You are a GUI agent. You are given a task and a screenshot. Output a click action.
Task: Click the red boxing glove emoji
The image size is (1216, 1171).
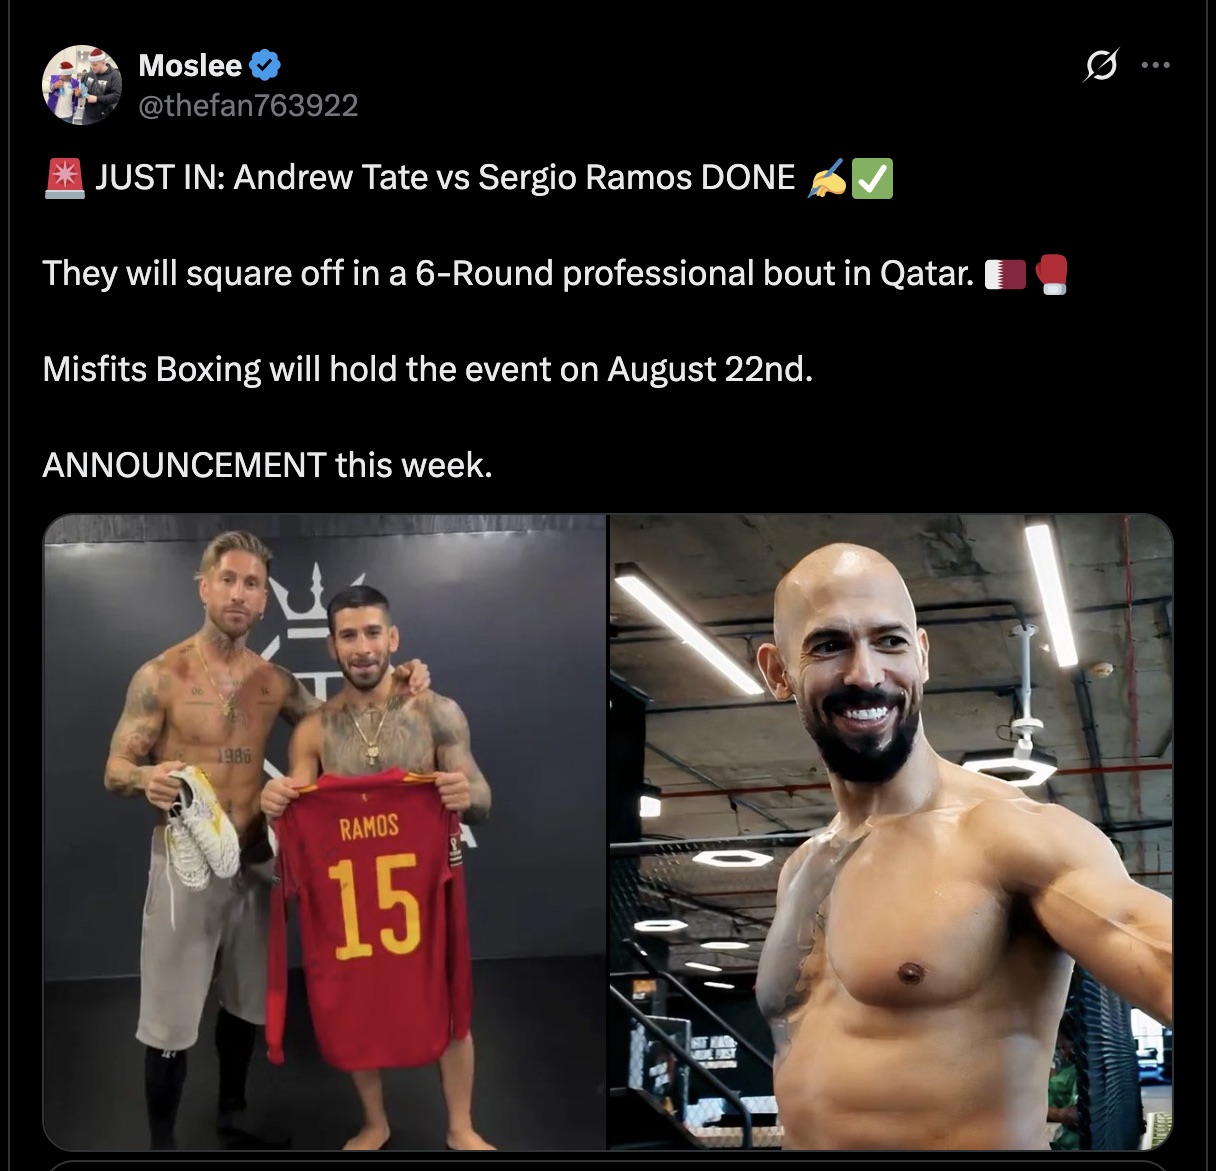tap(1051, 274)
